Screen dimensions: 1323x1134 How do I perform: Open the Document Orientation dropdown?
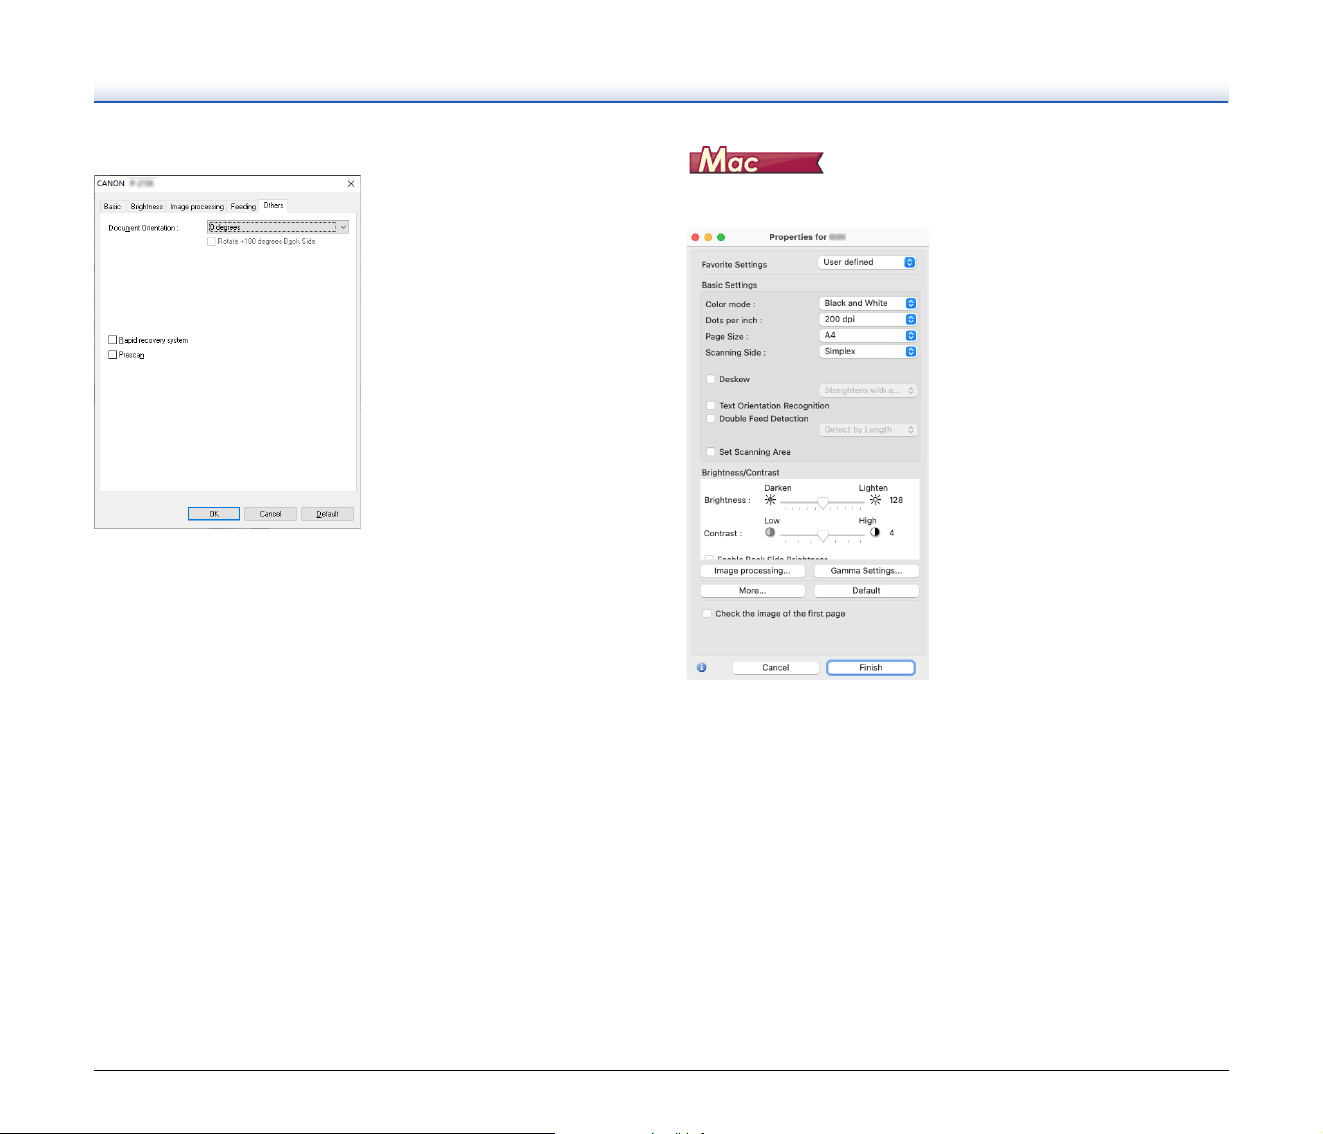[x=278, y=227]
